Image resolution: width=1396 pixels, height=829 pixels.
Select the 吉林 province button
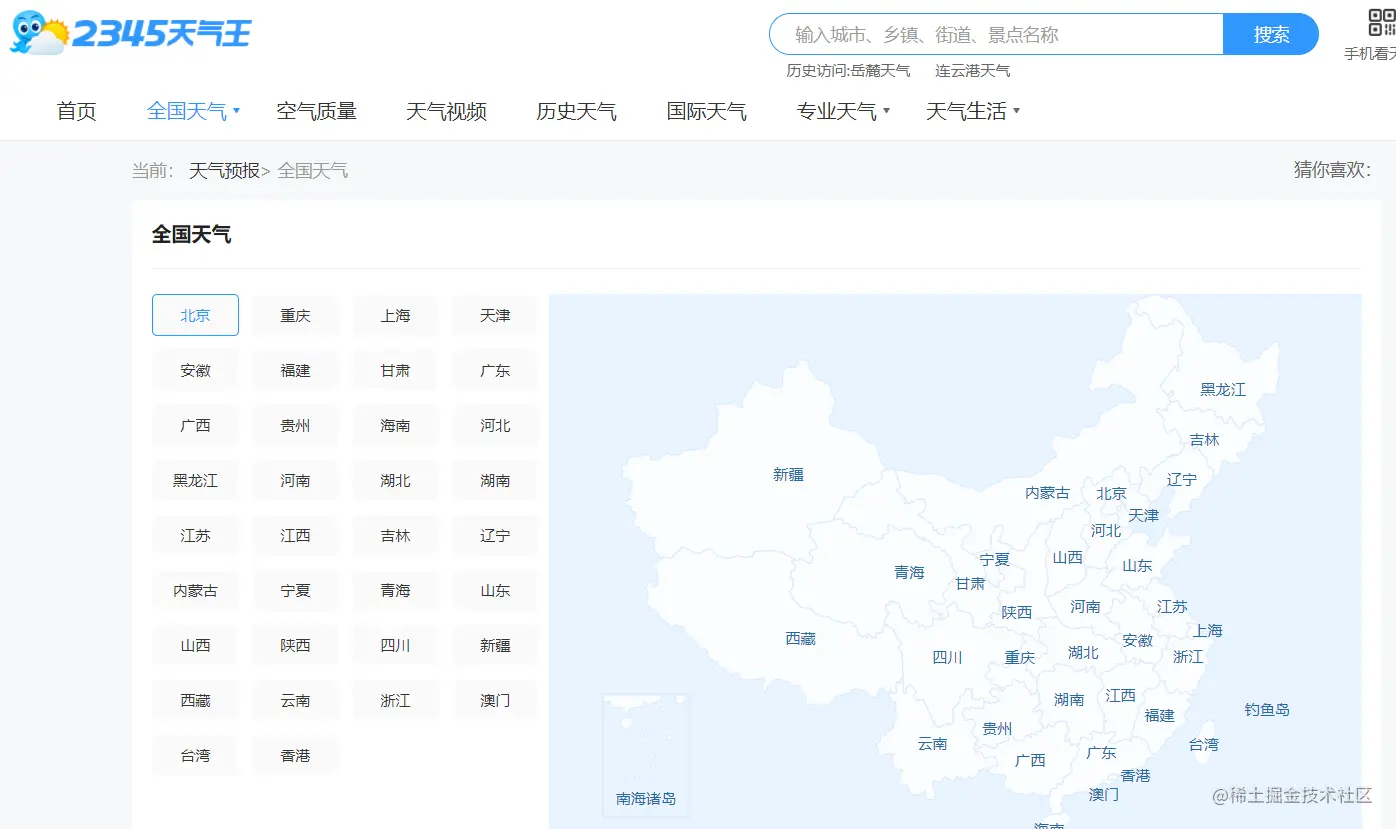point(395,535)
